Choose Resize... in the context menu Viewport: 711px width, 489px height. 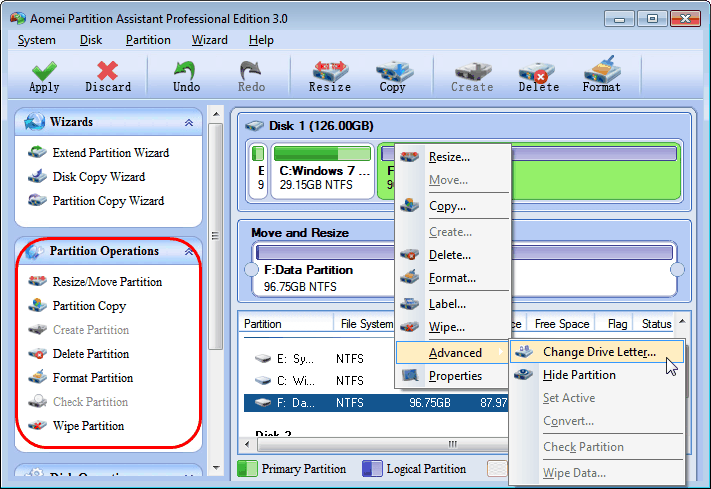pyautogui.click(x=453, y=157)
